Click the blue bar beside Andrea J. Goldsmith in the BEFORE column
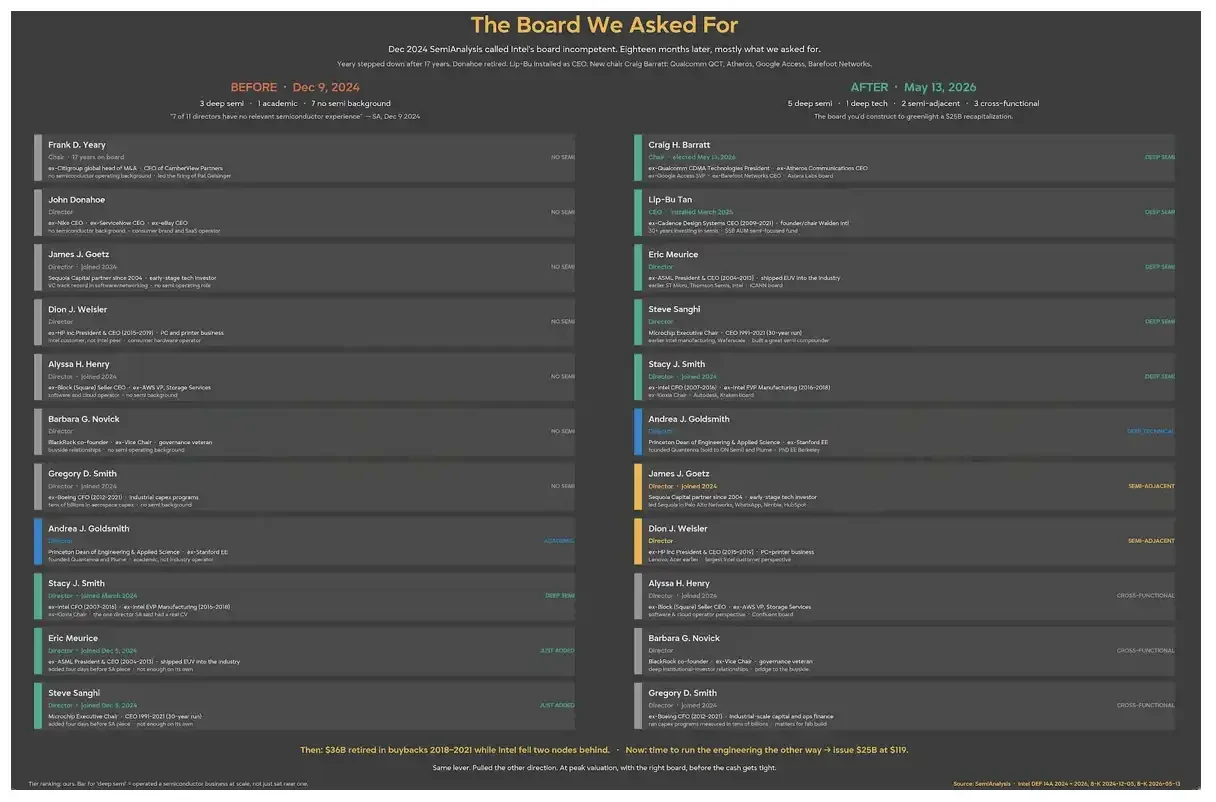Screen dimensions: 1216x802 pyautogui.click(x=37, y=542)
